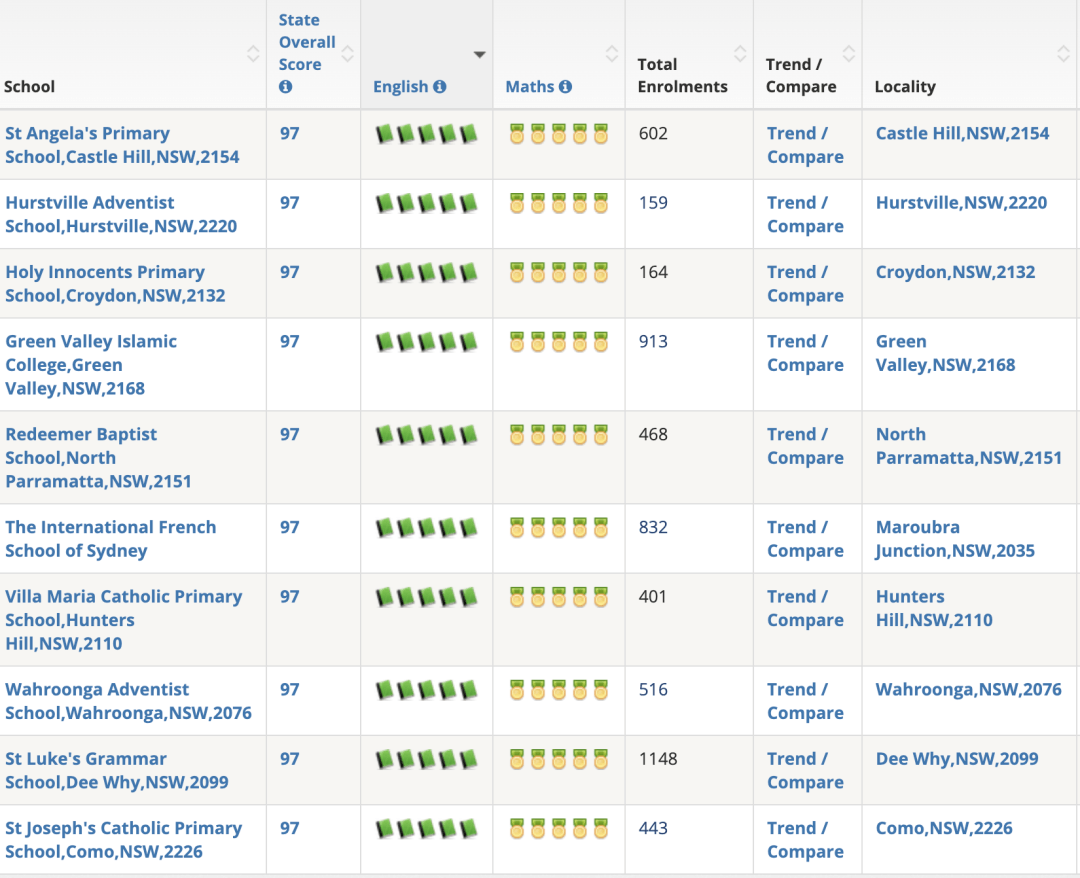The width and height of the screenshot is (1080, 878).
Task: Open Trend / Compare for St Luke's Grammar
Action: (x=805, y=771)
